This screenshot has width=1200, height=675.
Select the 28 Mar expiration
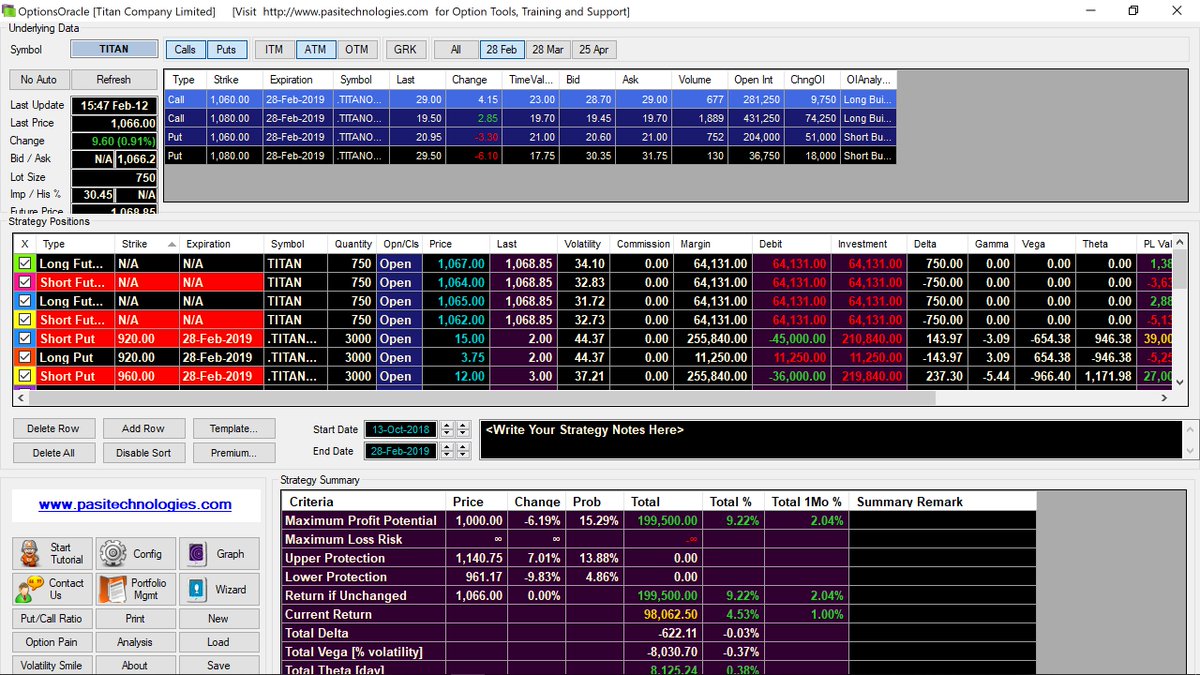tap(547, 49)
